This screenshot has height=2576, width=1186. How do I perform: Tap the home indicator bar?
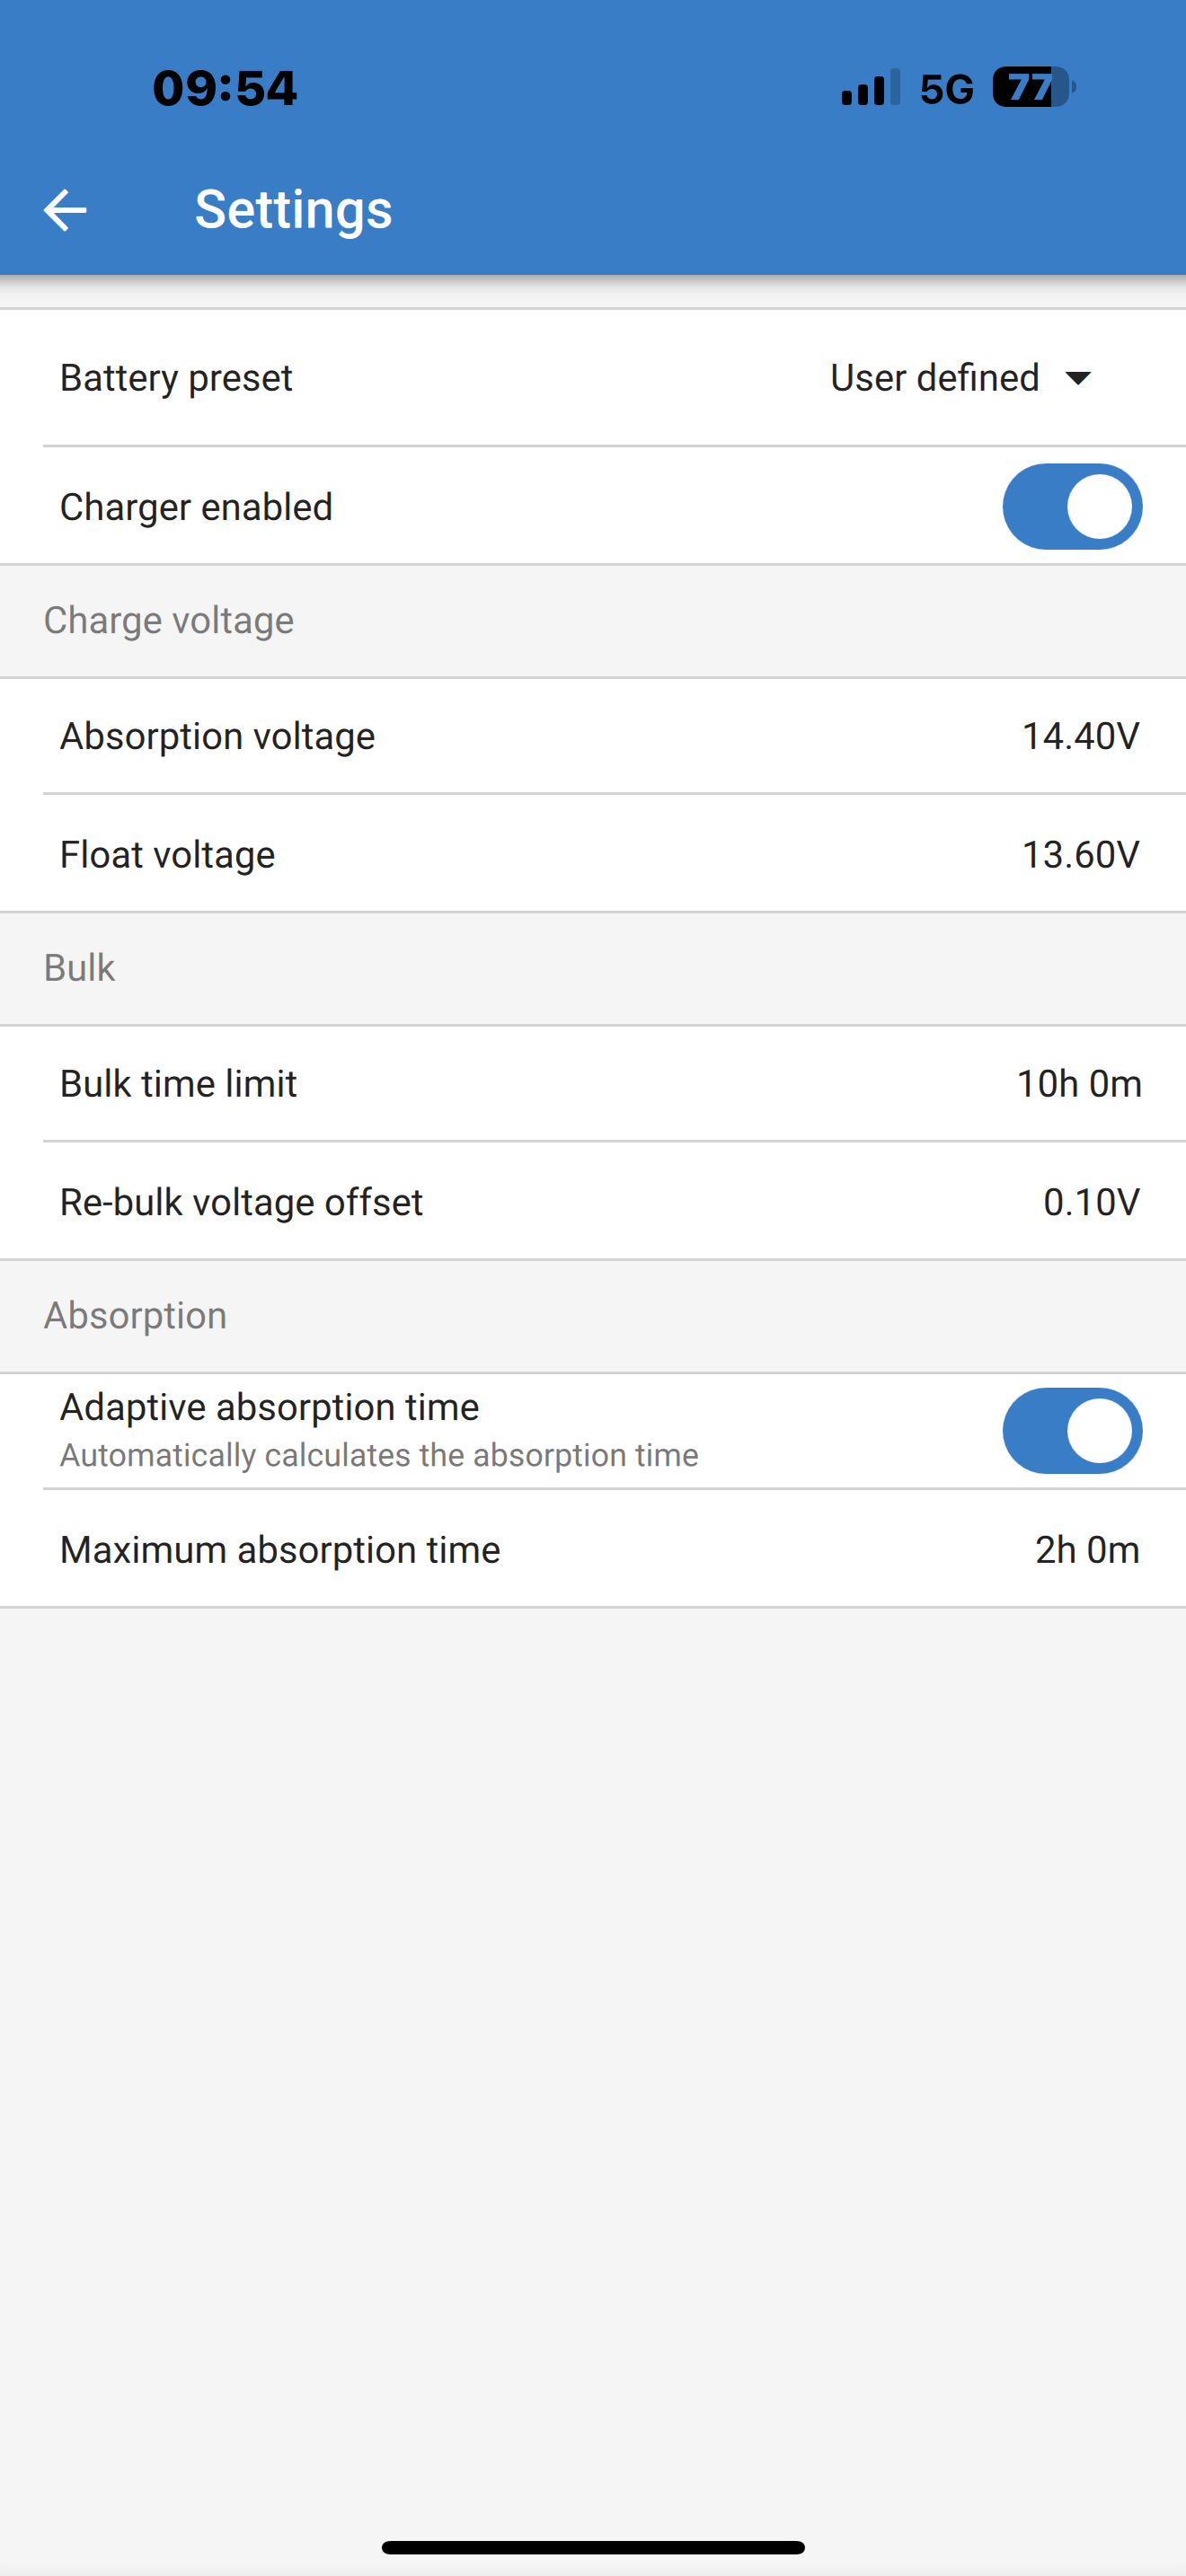(x=593, y=2547)
